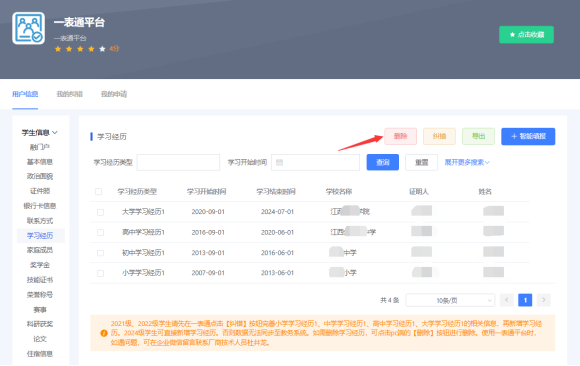Click the 共 4 条 total count text
580x366 pixels.
point(390,300)
